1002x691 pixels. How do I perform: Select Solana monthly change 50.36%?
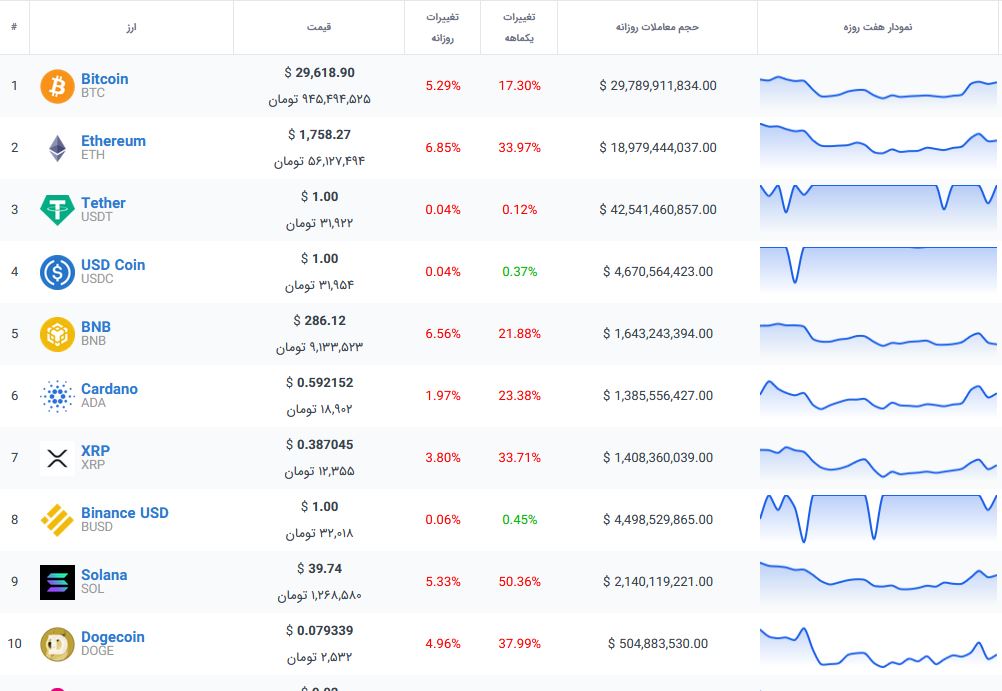coord(520,582)
